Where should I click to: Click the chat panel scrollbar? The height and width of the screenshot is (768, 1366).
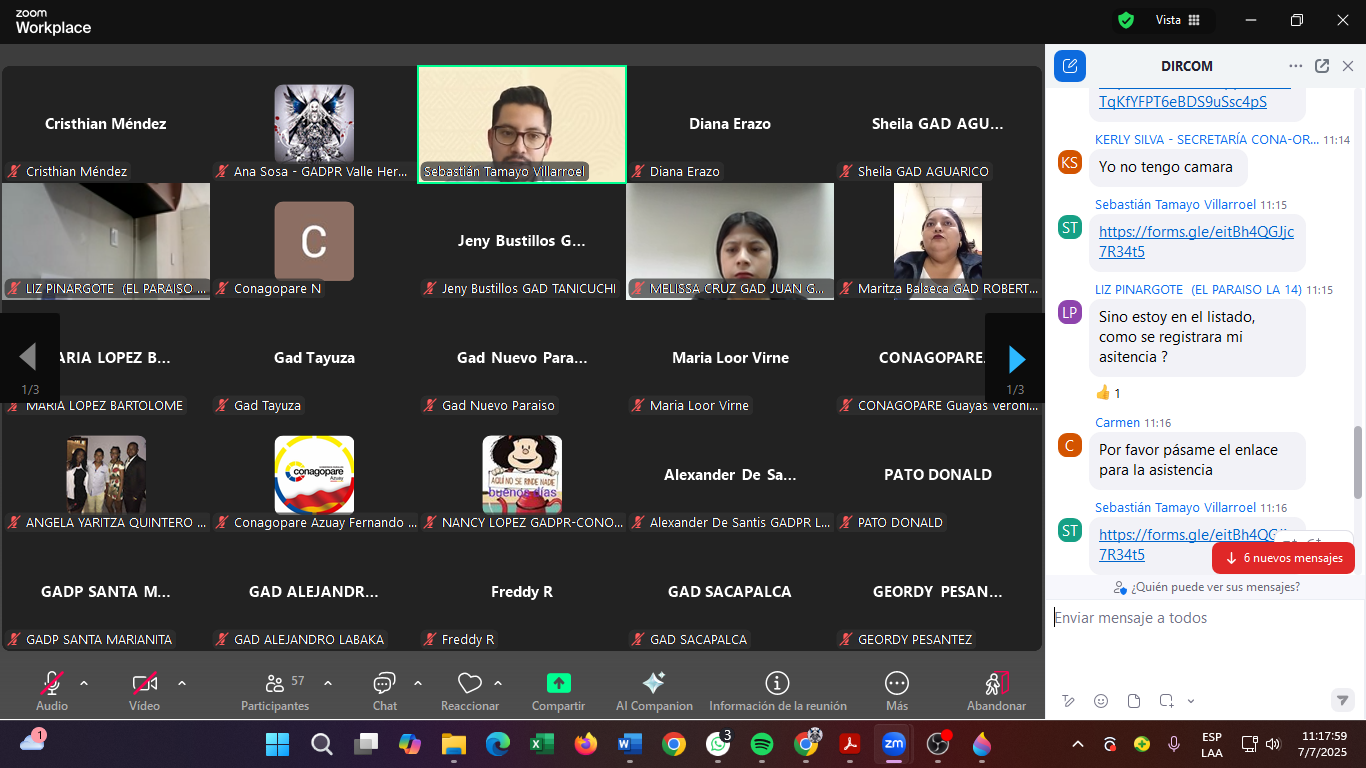[x=1357, y=460]
